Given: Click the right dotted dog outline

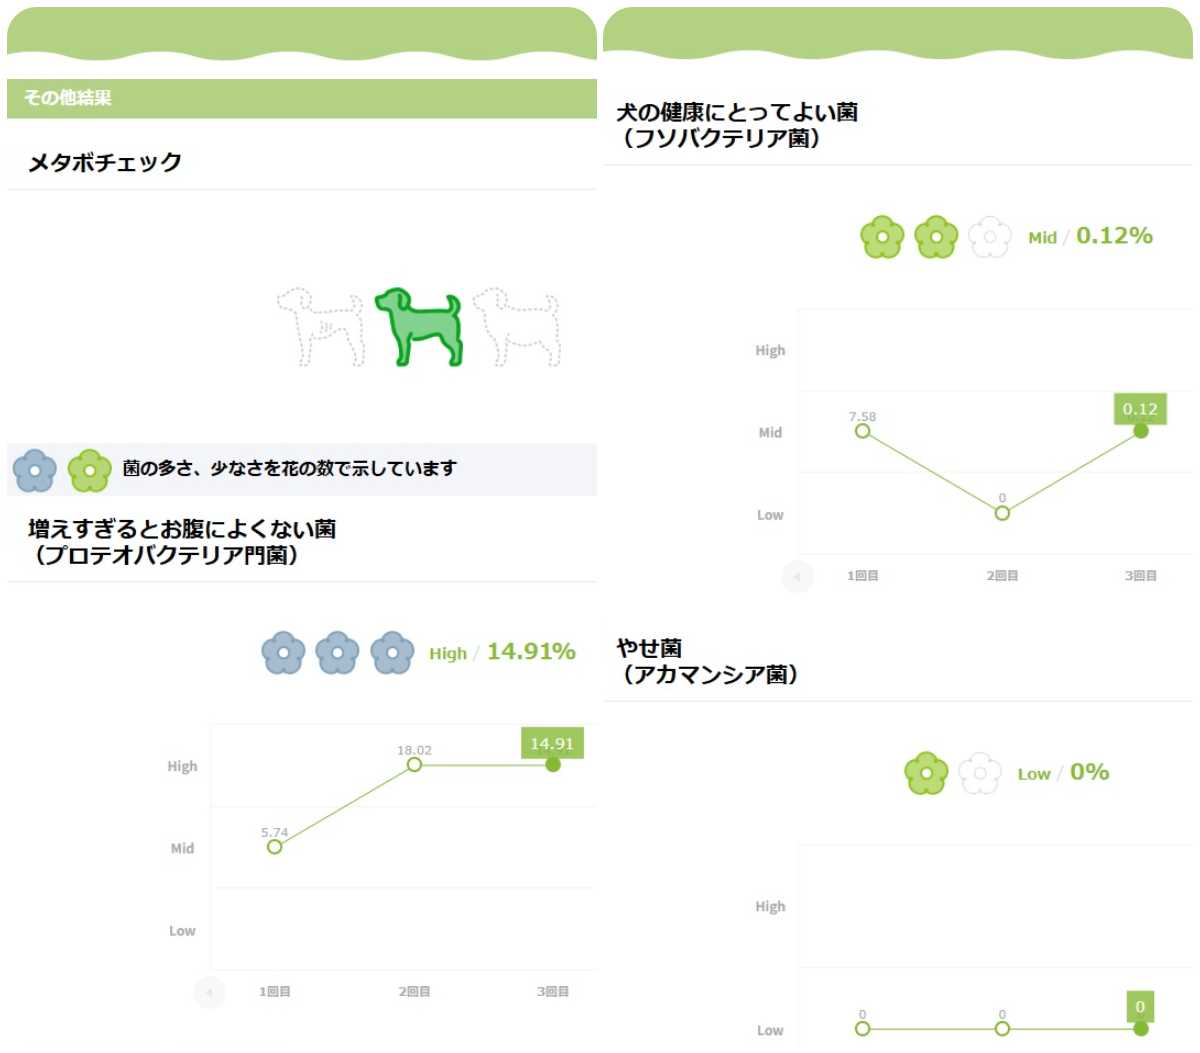Looking at the screenshot, I should click(516, 327).
